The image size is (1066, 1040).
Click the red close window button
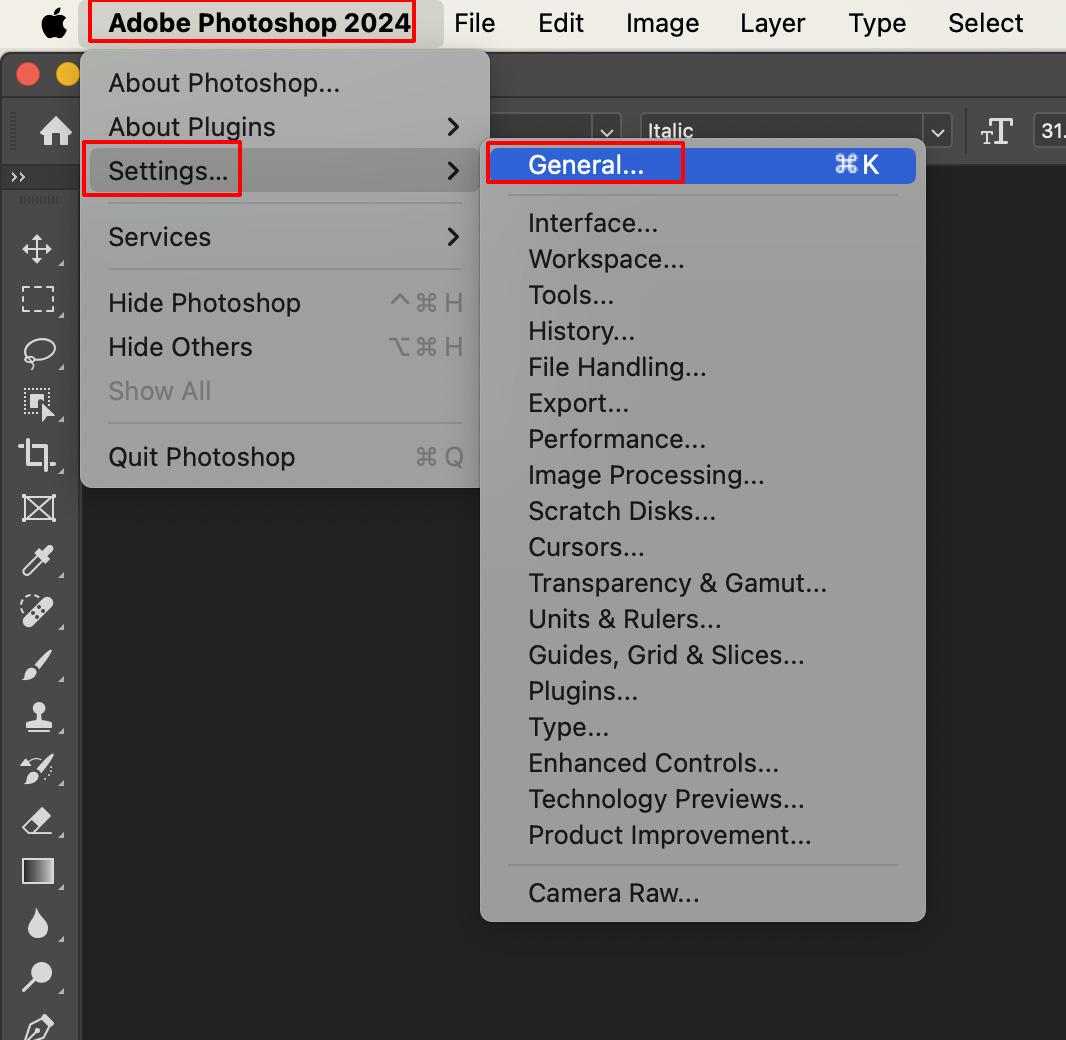click(x=28, y=74)
